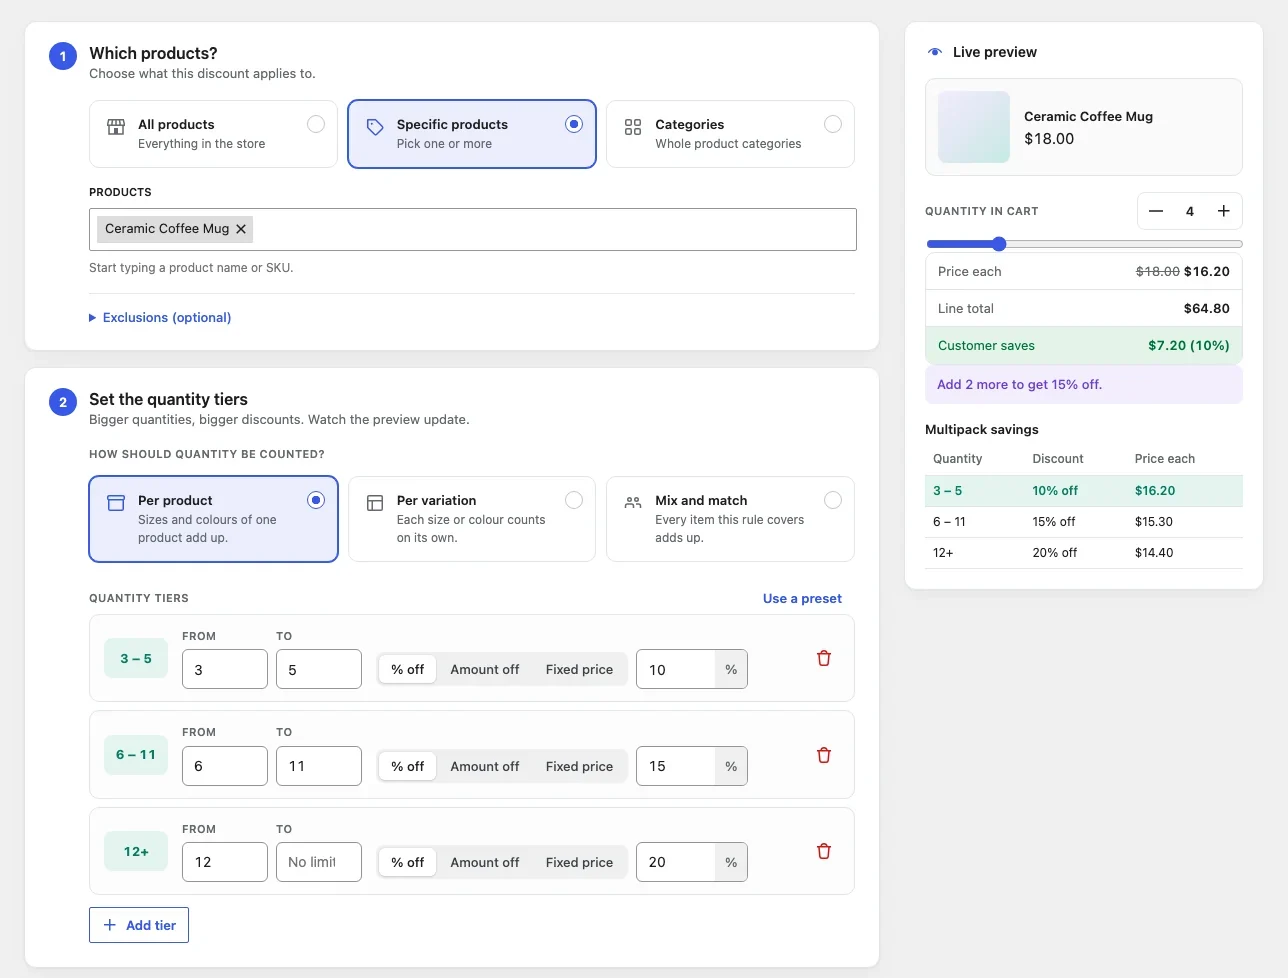Screen dimensions: 1288x978
Task: Focus the products search input field
Action: click(473, 229)
